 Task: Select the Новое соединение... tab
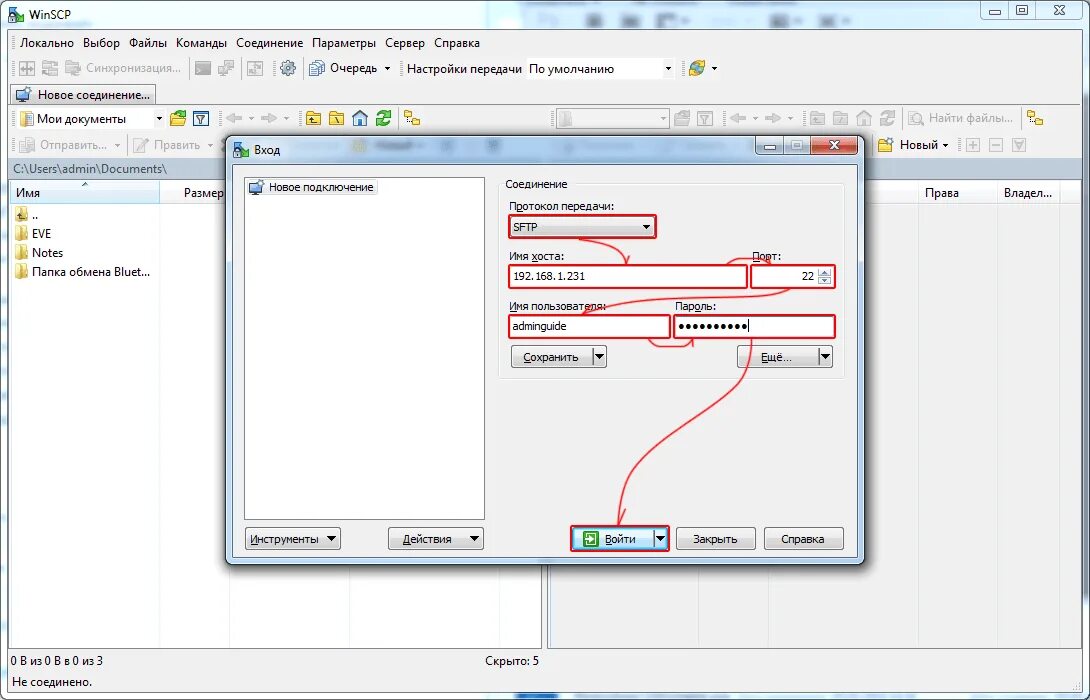tap(83, 95)
